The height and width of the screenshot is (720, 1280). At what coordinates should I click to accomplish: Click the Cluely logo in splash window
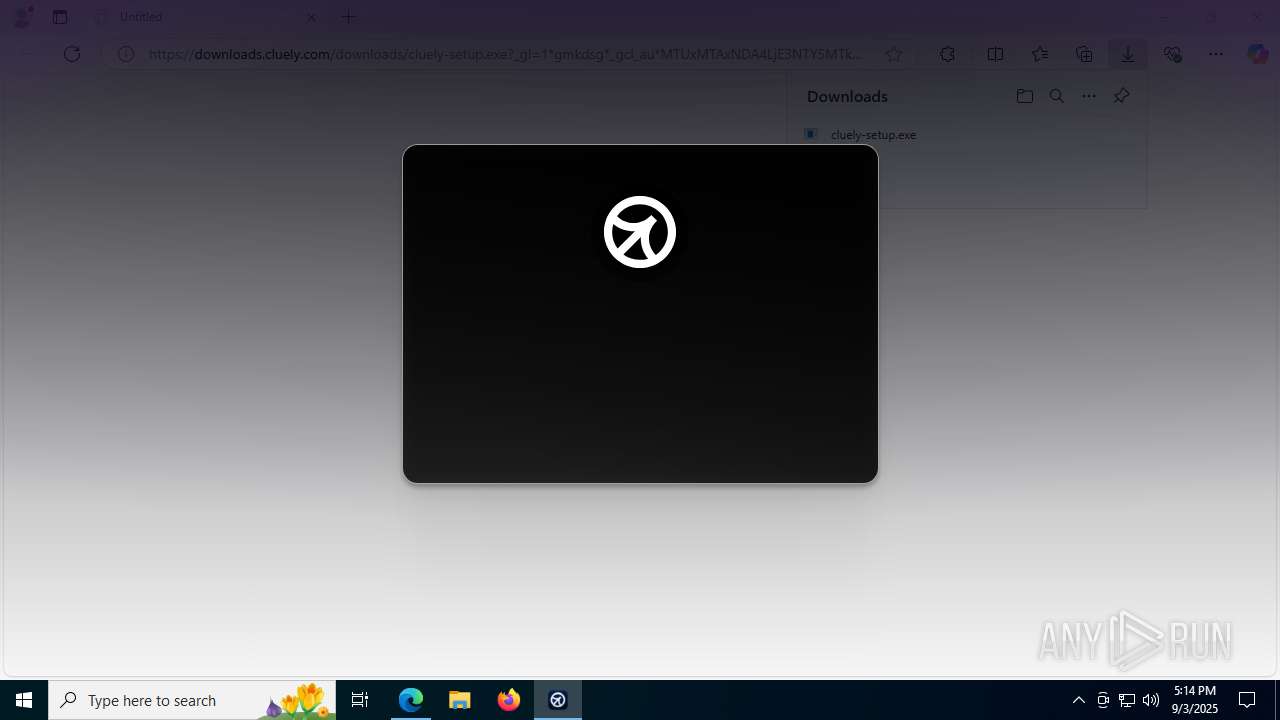(x=640, y=232)
